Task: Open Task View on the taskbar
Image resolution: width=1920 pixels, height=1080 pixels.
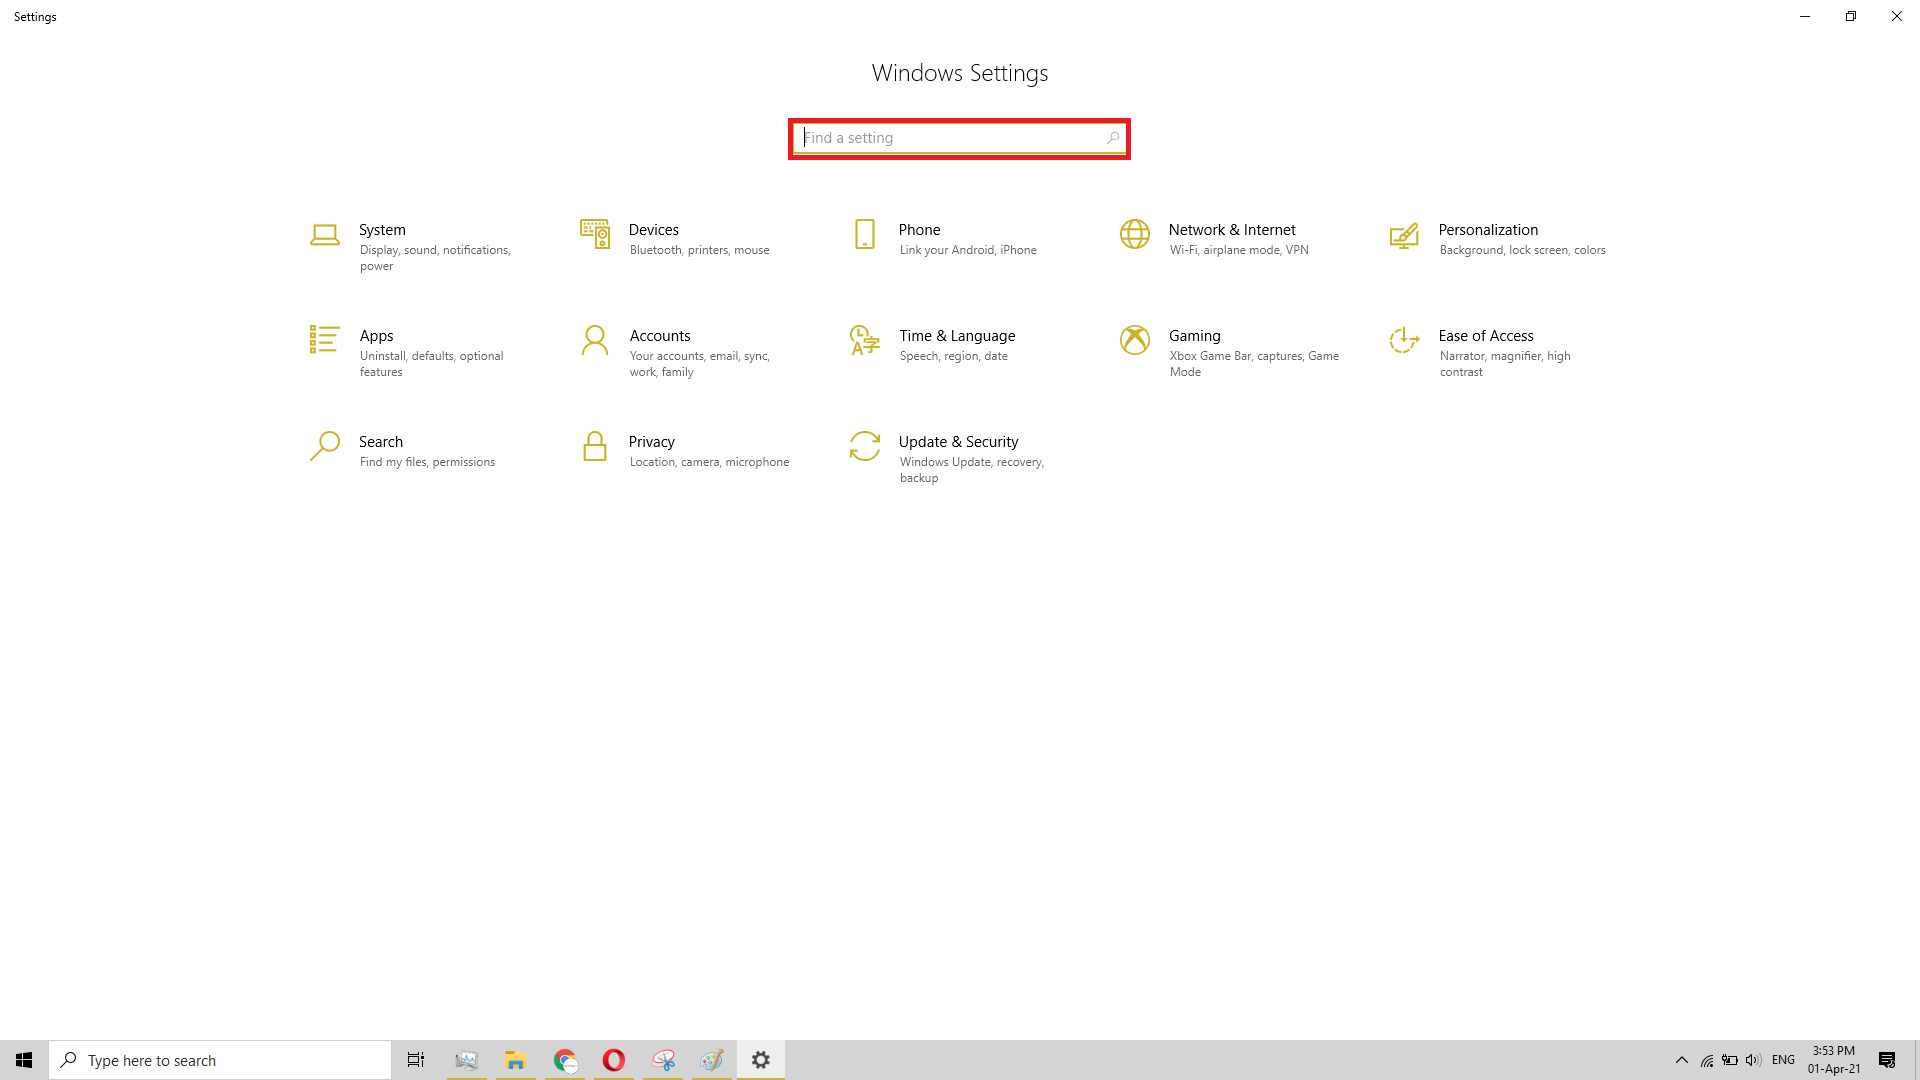Action: 416,1060
